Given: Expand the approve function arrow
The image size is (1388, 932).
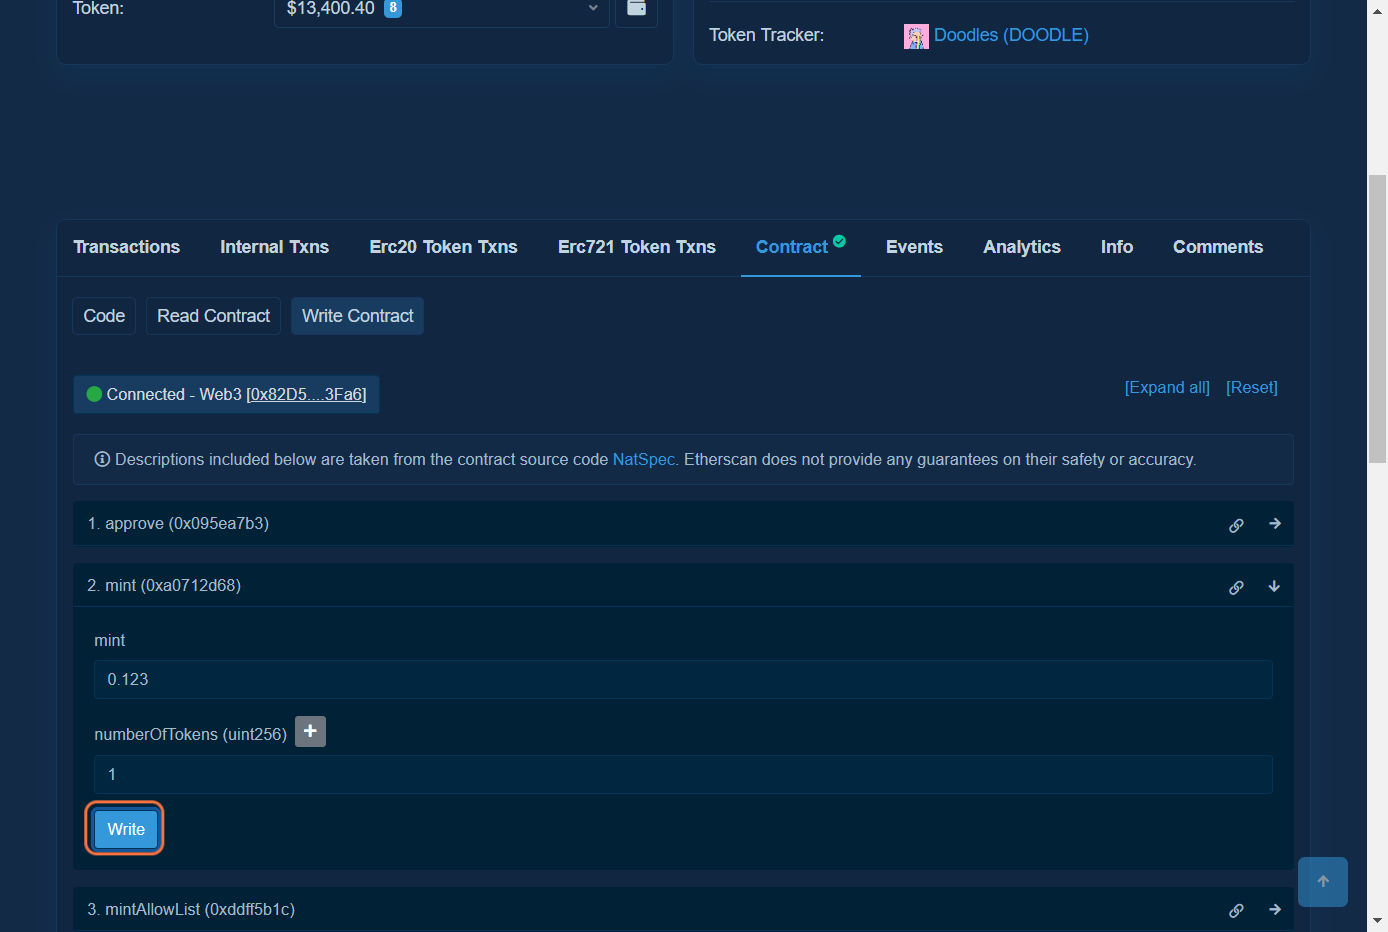Looking at the screenshot, I should point(1275,523).
